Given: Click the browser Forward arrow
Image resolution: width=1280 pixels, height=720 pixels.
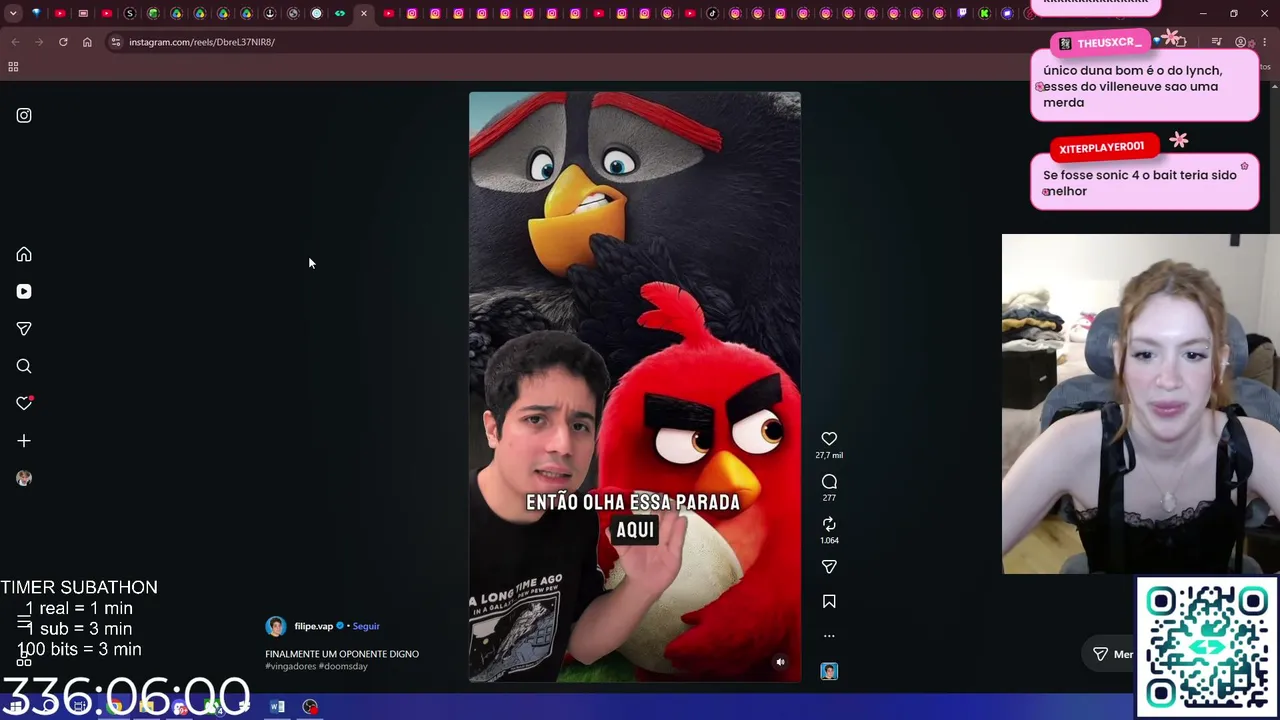Looking at the screenshot, I should coord(39,42).
